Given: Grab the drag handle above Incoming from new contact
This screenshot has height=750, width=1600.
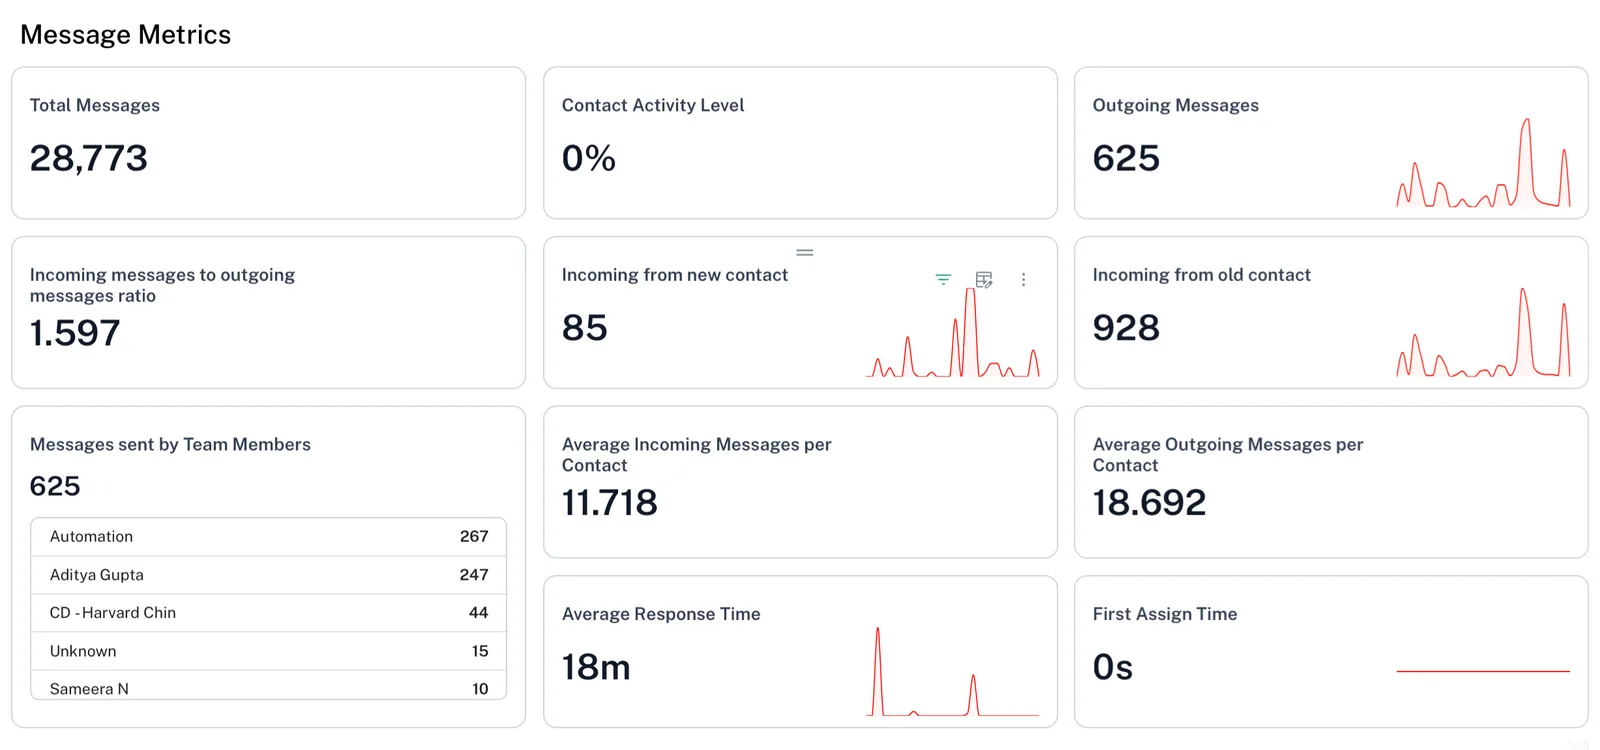Looking at the screenshot, I should [x=805, y=252].
